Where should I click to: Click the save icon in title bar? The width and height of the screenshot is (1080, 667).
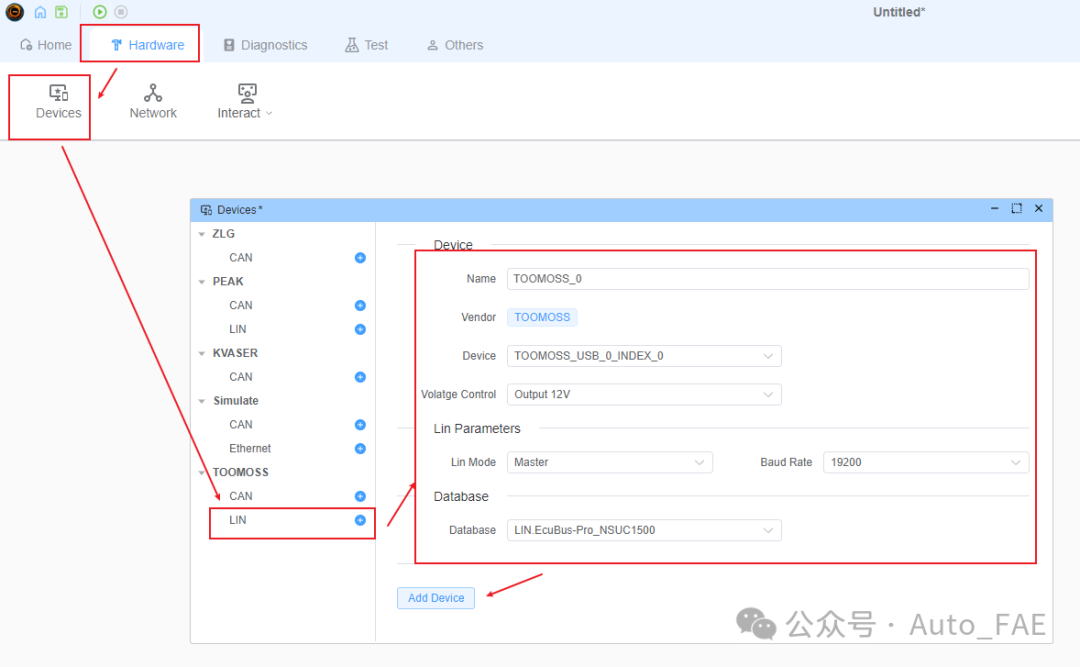(x=61, y=12)
